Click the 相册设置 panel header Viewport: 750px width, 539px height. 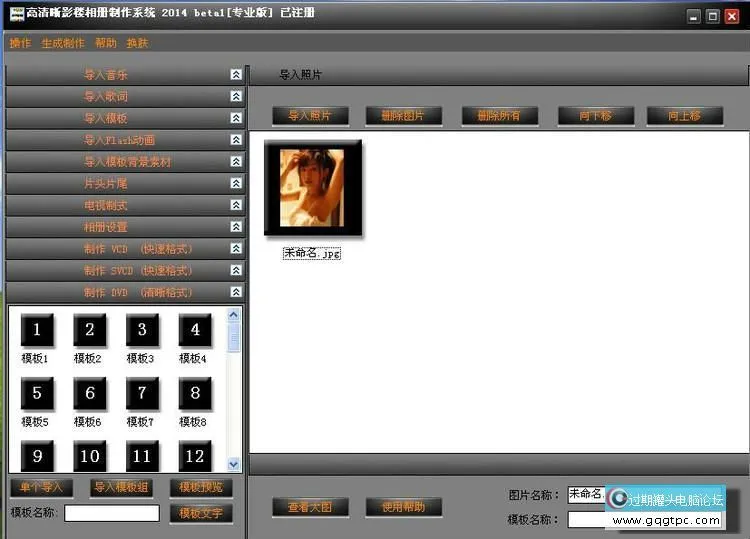125,227
